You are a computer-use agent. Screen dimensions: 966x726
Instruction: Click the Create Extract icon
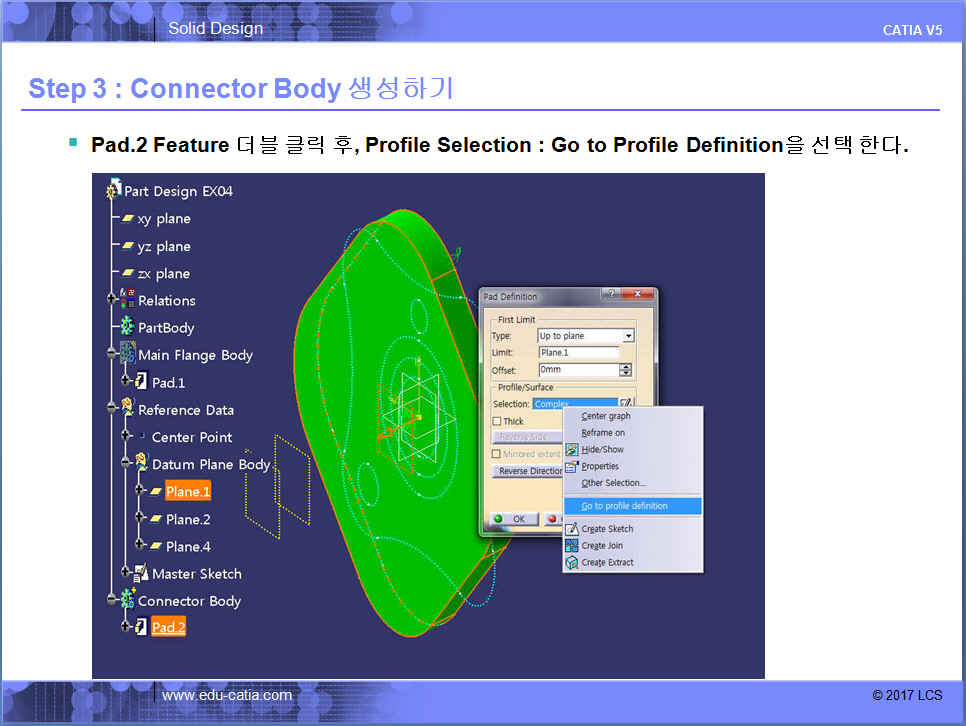point(572,563)
